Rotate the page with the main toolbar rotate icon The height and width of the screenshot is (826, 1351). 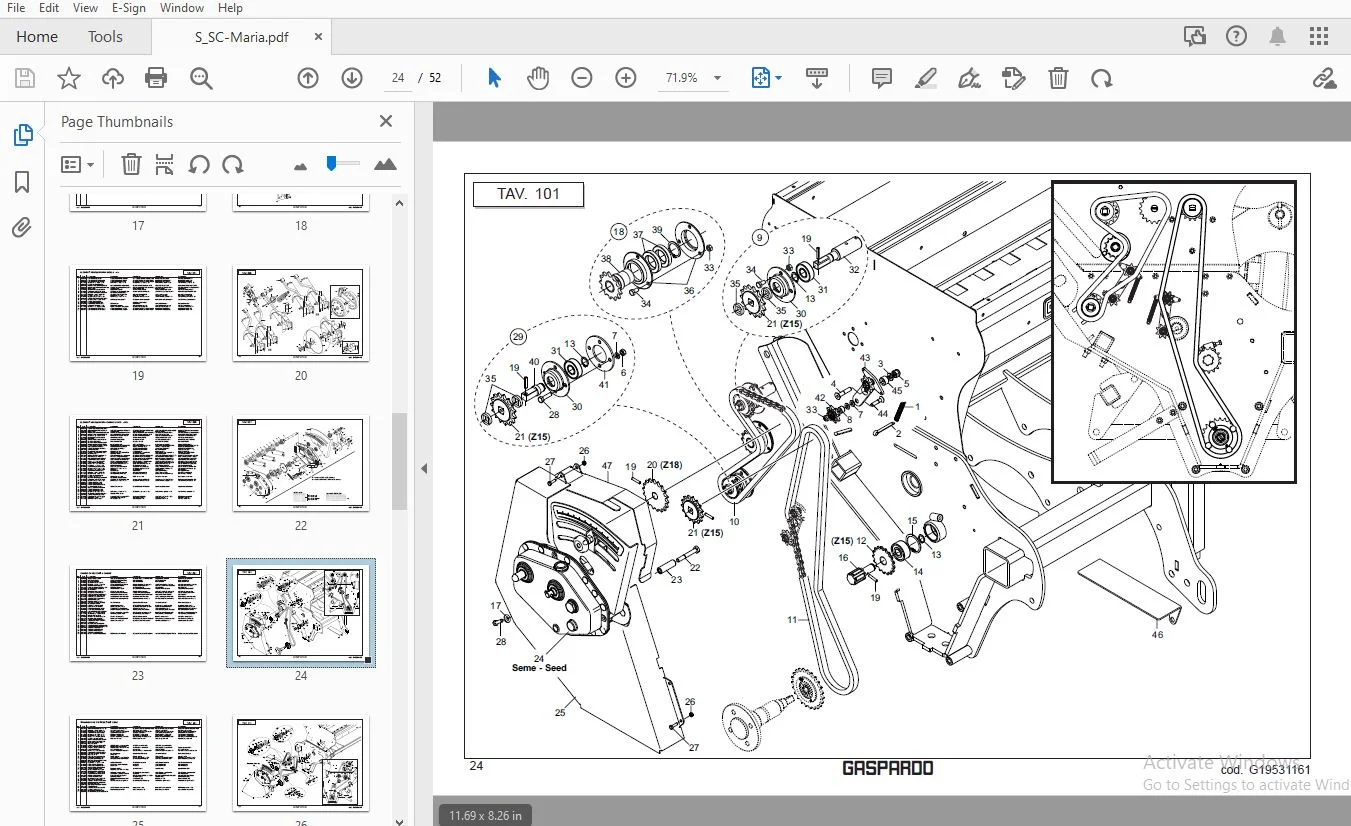1101,78
